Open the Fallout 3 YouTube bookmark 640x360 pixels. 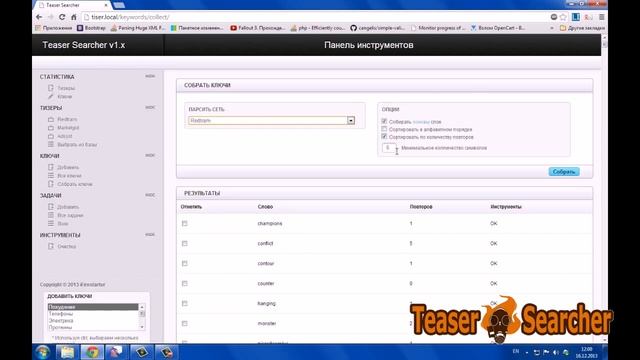pyautogui.click(x=258, y=28)
